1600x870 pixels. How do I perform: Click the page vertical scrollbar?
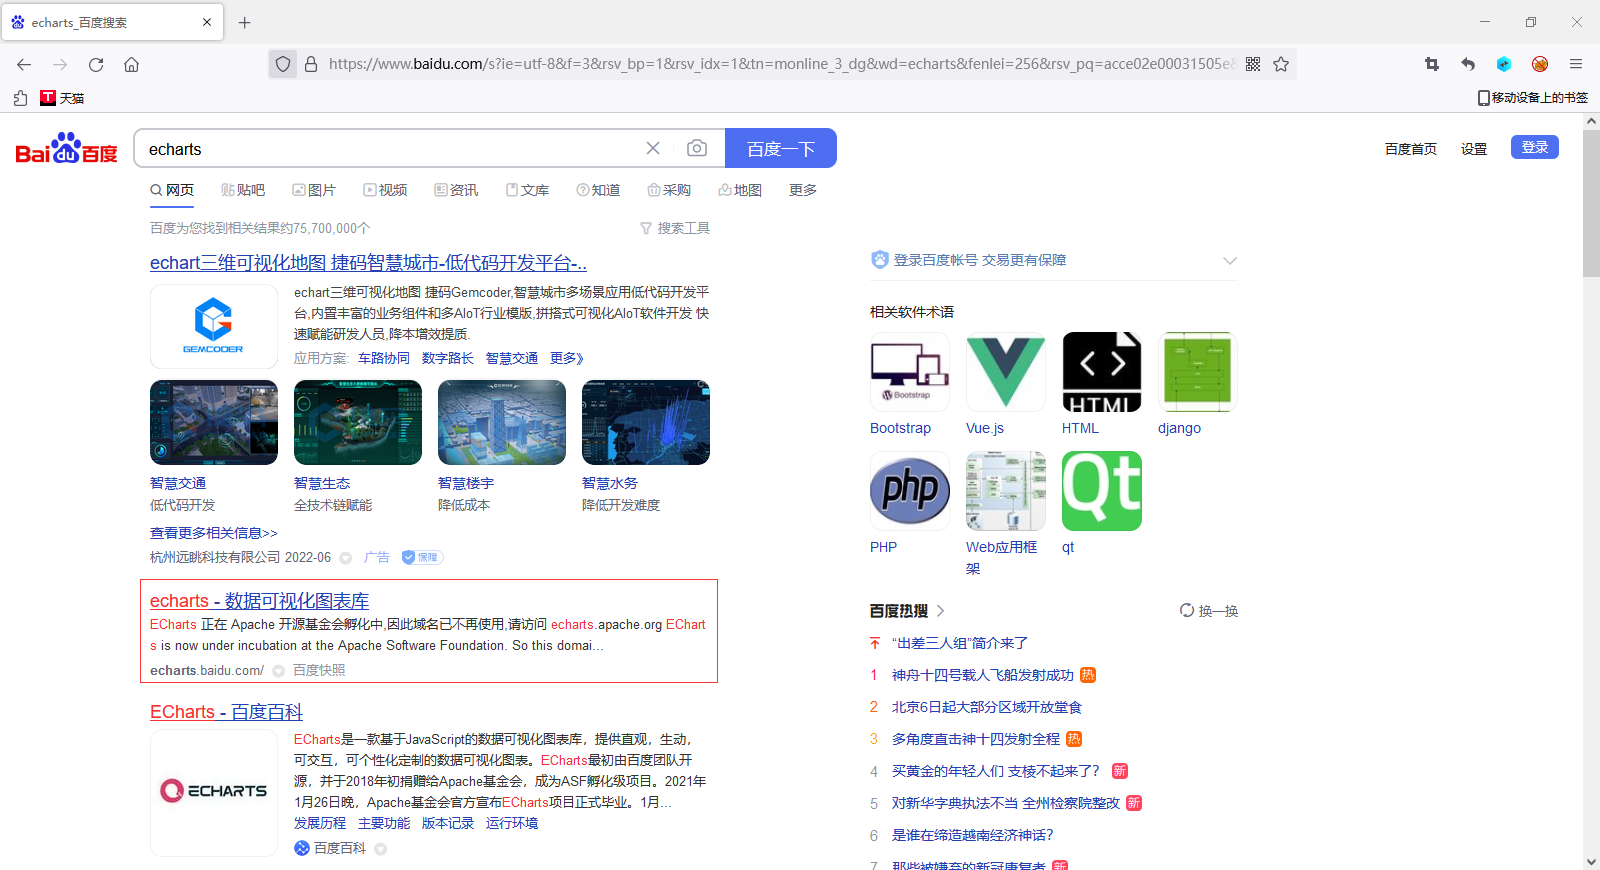click(x=1591, y=203)
